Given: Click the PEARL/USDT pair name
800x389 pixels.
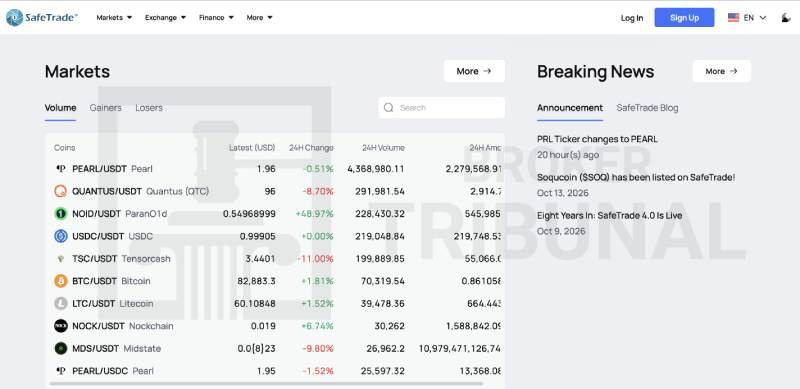Looking at the screenshot, I should point(99,168).
